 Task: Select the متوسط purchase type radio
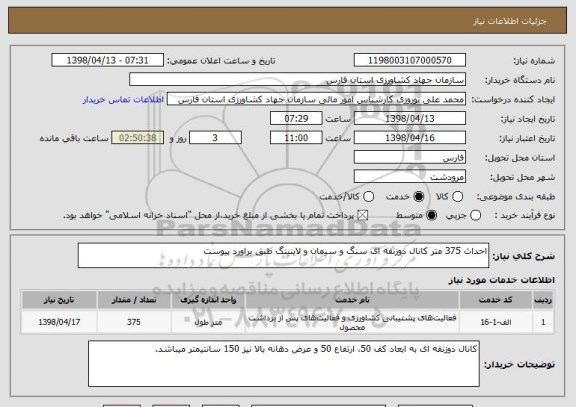[x=432, y=215]
